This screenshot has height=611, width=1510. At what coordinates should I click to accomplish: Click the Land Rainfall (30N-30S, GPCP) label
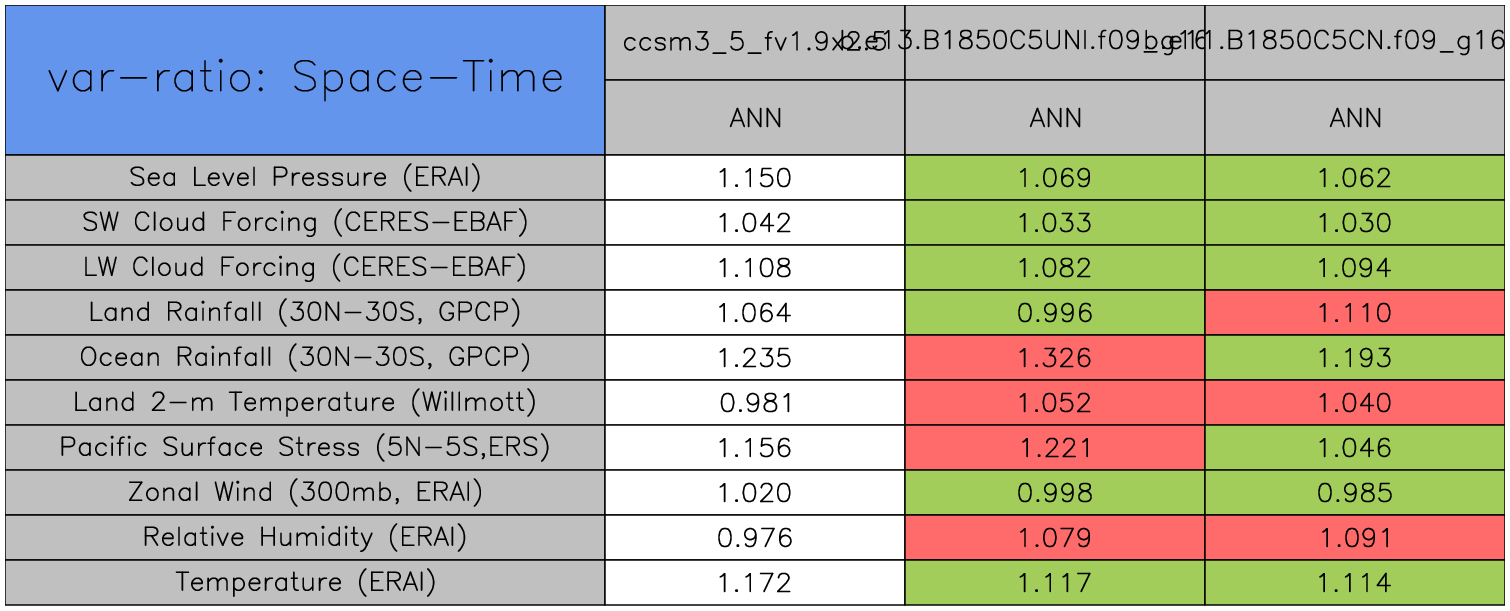pos(305,312)
